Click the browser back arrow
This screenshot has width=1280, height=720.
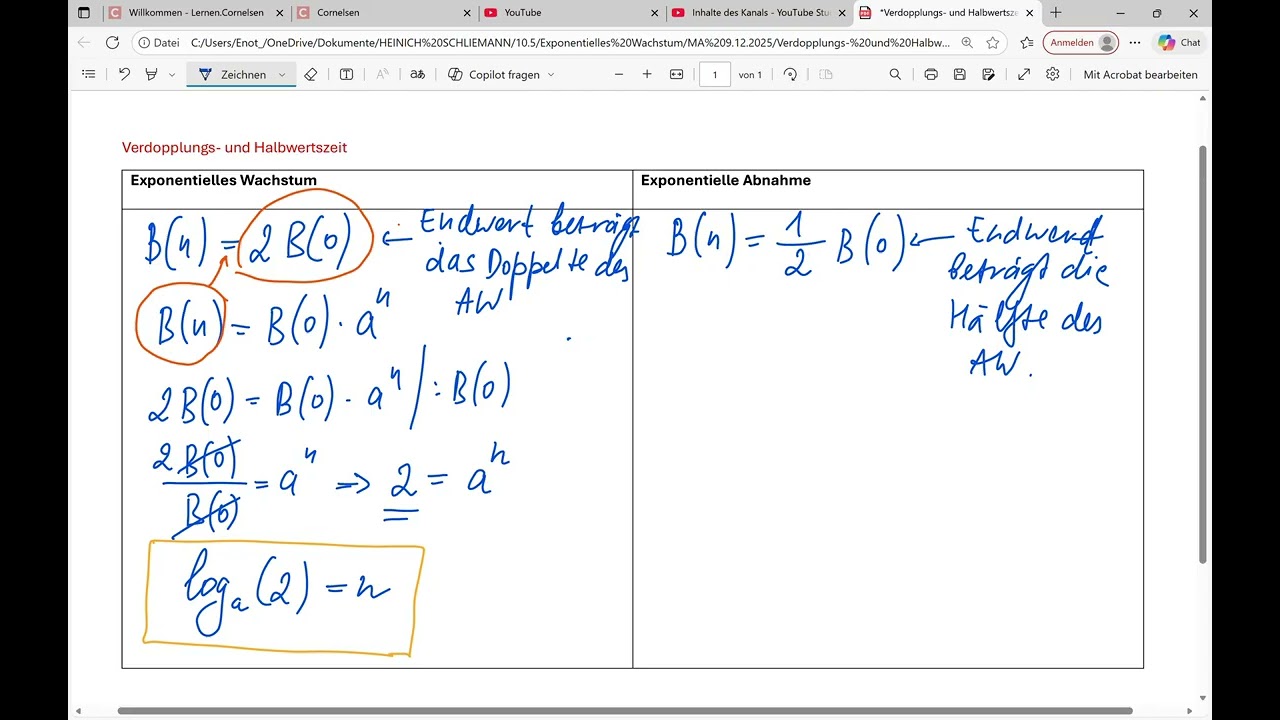pos(83,43)
